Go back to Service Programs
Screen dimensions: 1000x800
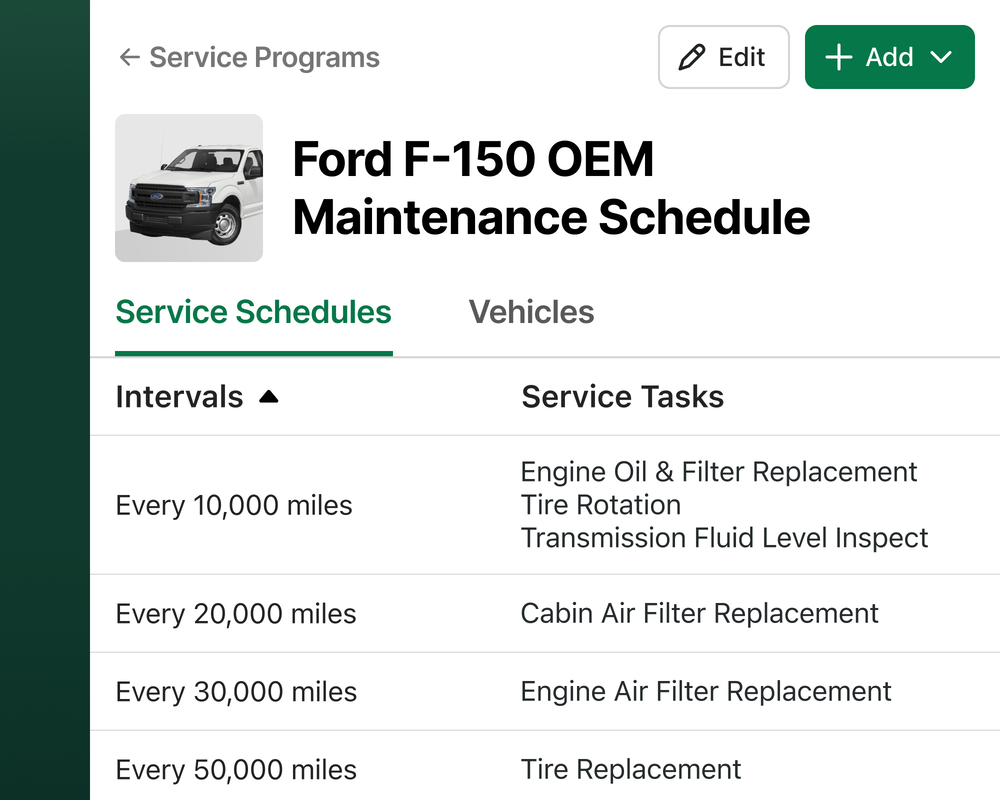[249, 57]
